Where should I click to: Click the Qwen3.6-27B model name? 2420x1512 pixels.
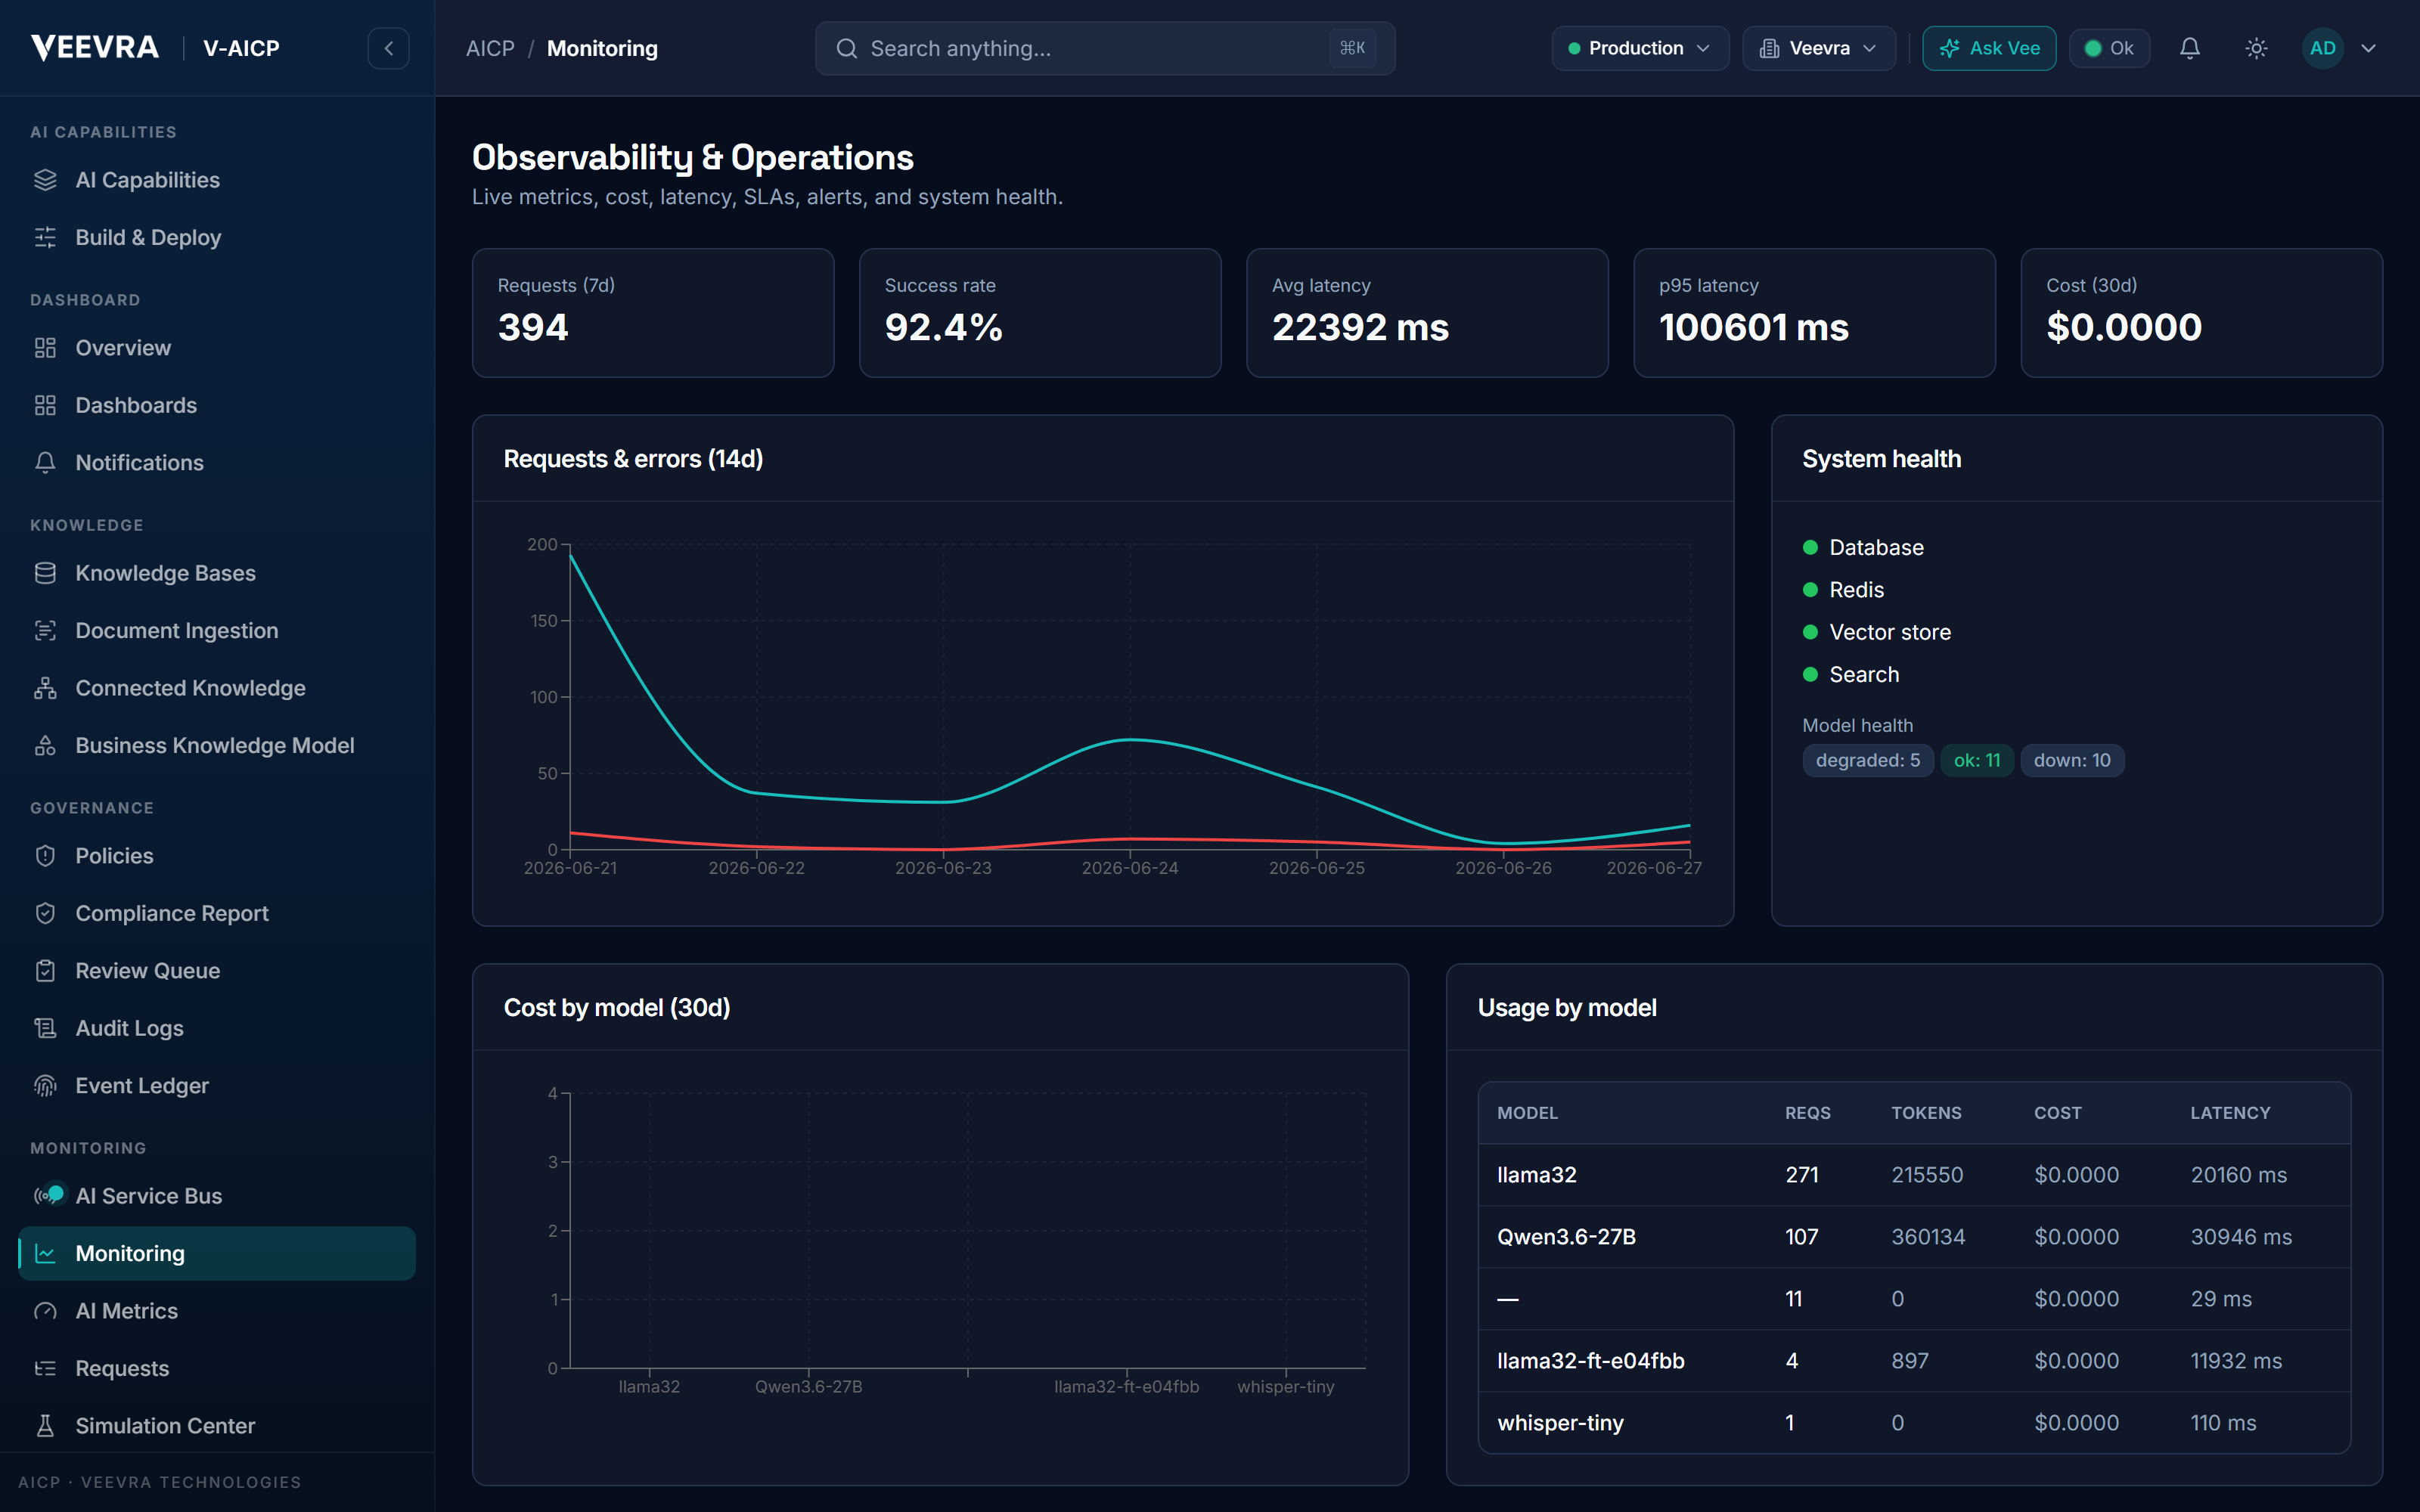(x=1566, y=1237)
